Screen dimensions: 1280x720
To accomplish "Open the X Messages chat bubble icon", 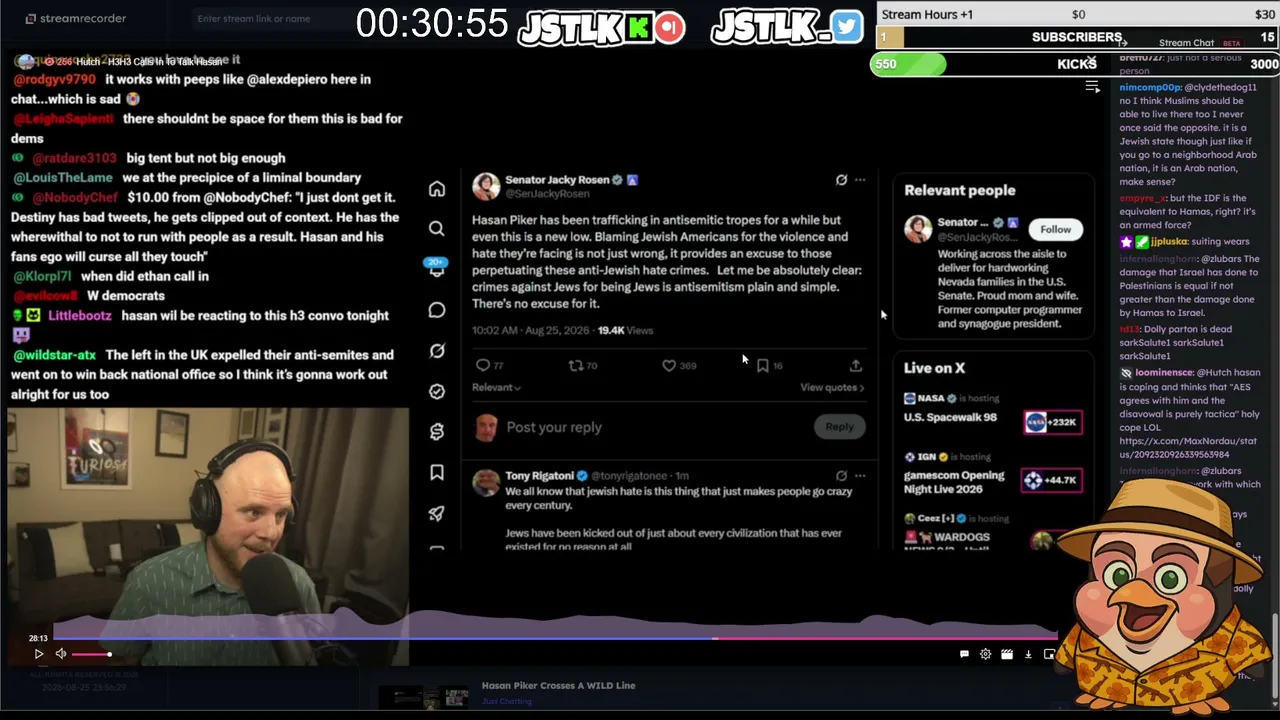I will tap(437, 310).
